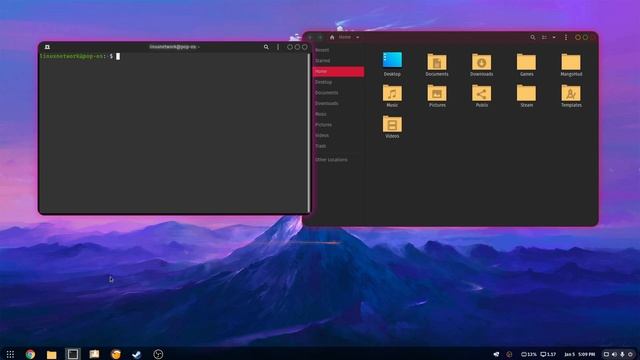
Task: Open the power menu icon in the tray
Action: (630, 354)
